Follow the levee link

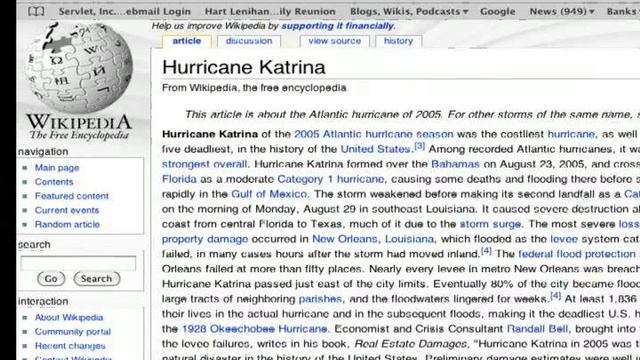click(x=564, y=239)
